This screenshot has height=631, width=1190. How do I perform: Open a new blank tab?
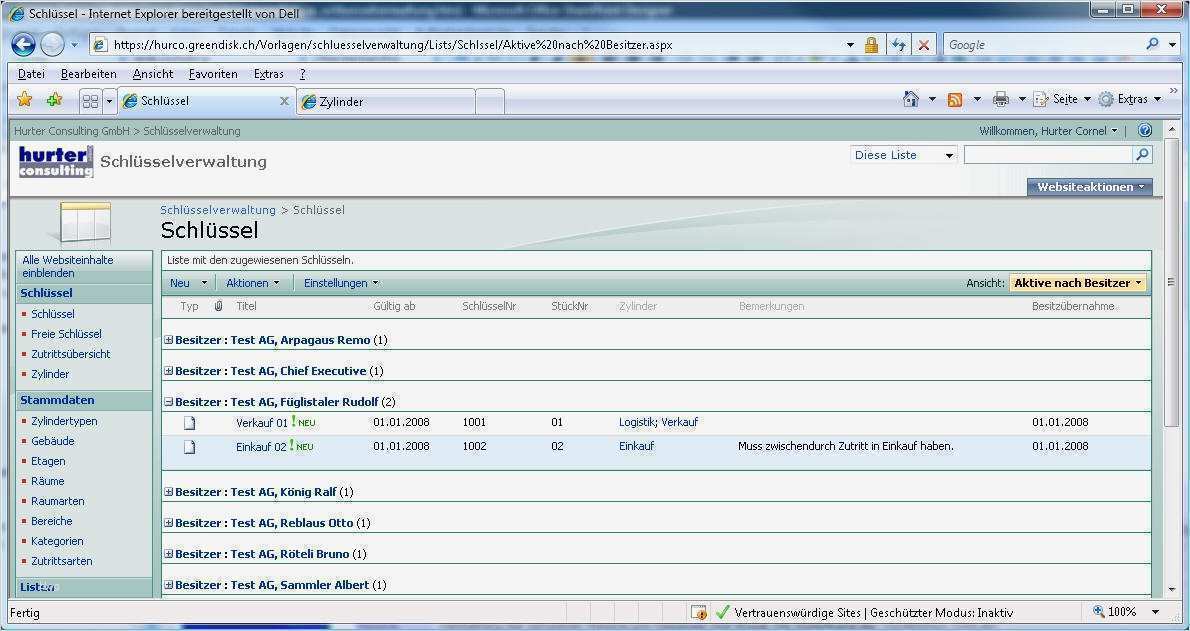(490, 101)
